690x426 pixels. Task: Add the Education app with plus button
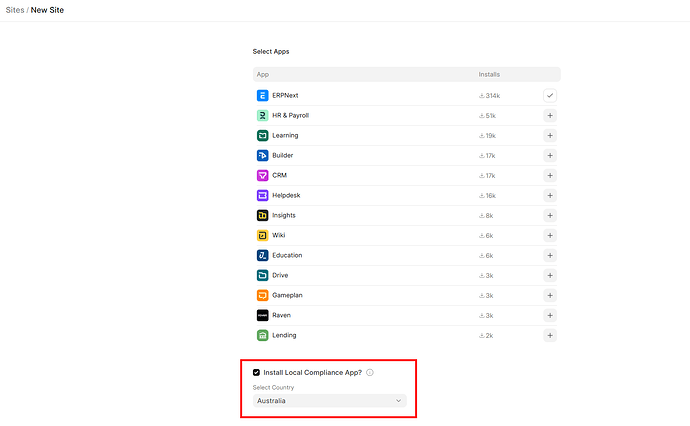coord(550,255)
